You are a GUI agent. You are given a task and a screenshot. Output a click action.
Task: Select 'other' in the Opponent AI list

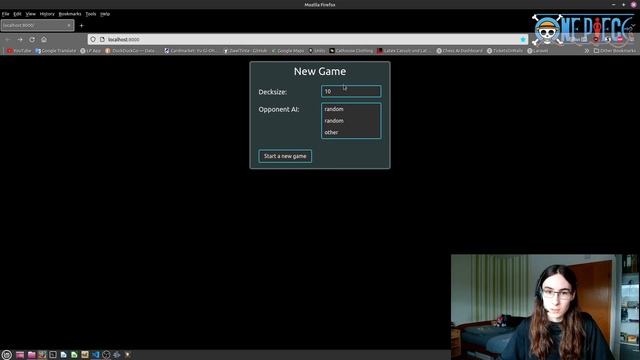click(351, 132)
